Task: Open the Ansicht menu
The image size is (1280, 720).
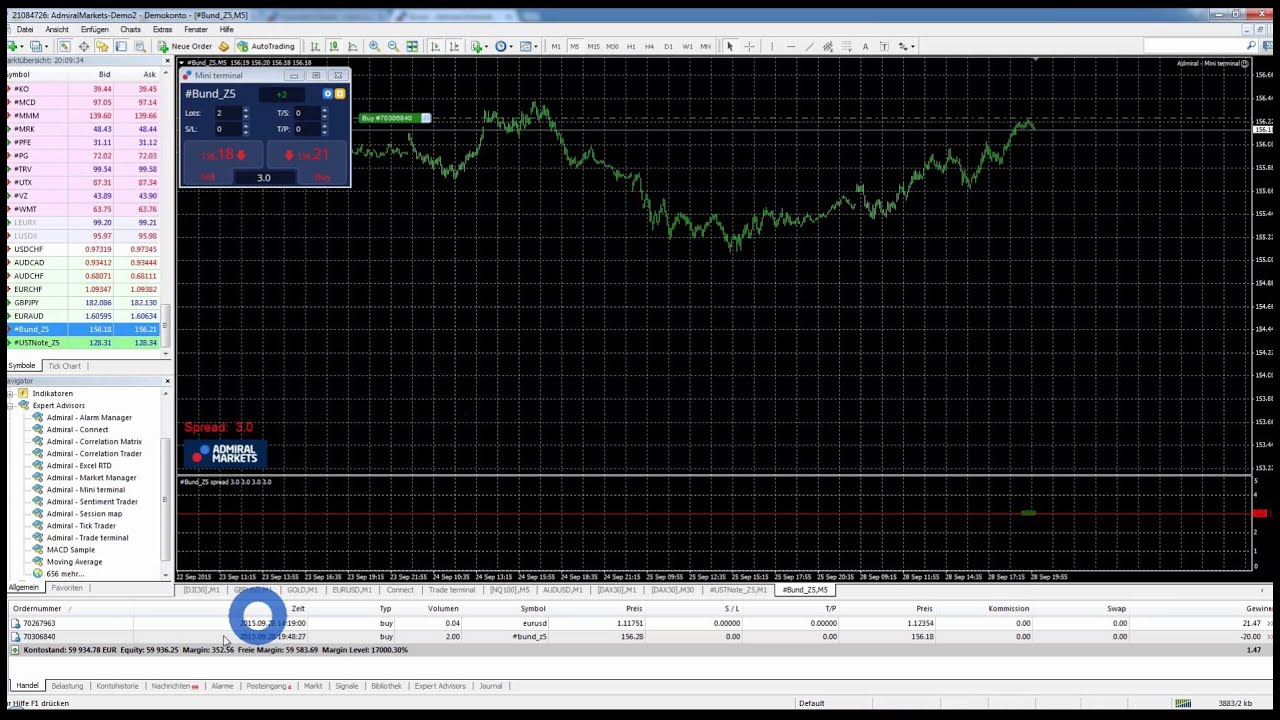Action: coord(57,29)
